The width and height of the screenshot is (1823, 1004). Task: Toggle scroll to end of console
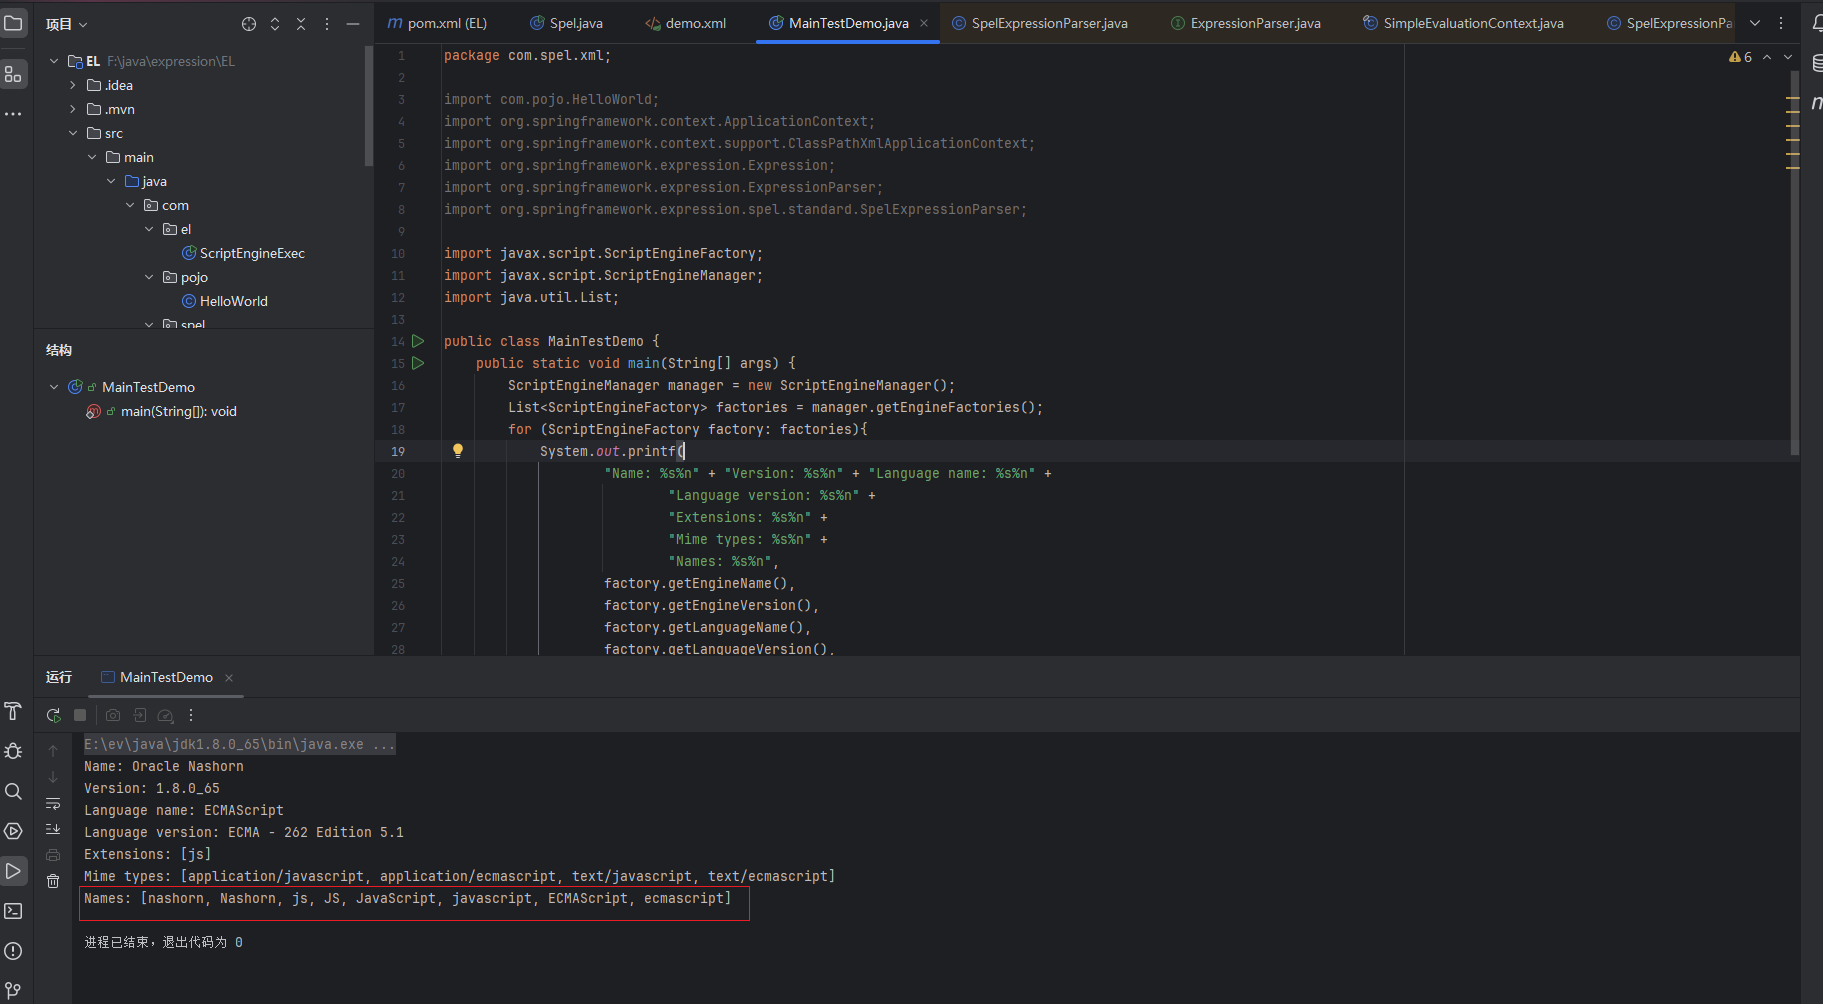53,829
